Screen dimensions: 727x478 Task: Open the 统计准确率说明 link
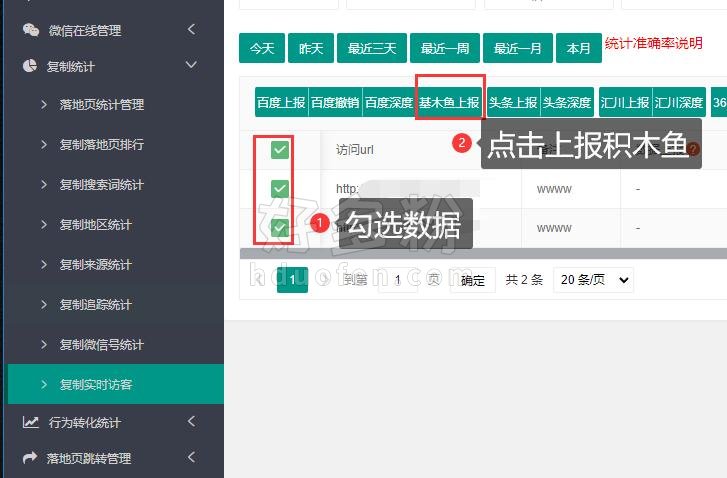coord(654,43)
